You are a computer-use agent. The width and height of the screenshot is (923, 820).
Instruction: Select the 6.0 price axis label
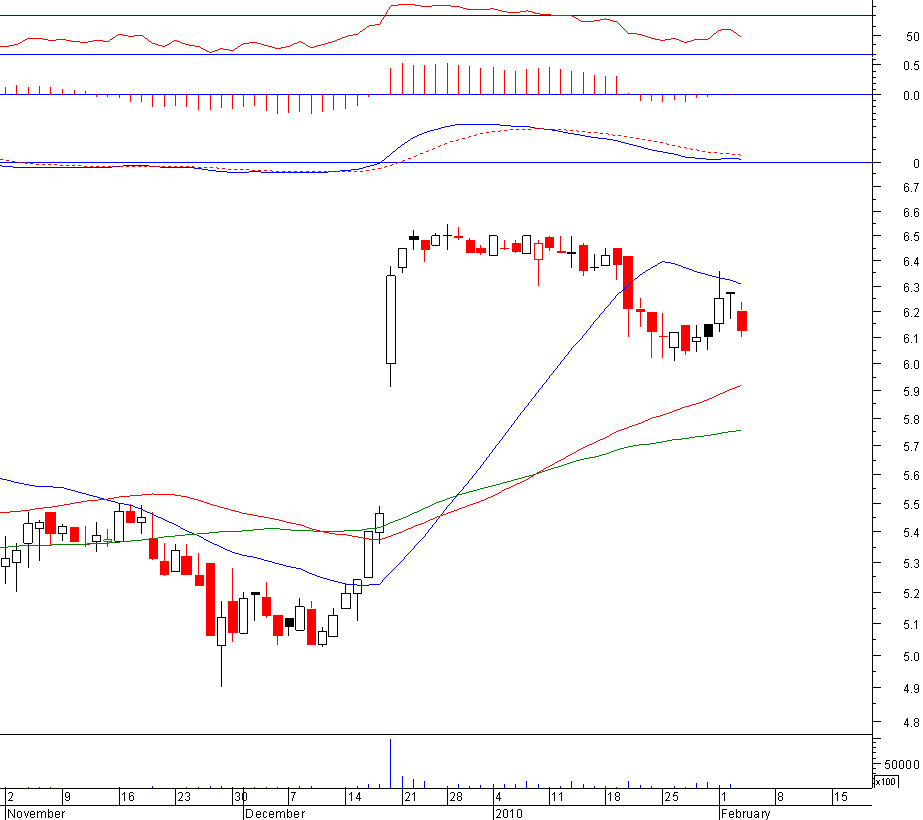(x=911, y=364)
